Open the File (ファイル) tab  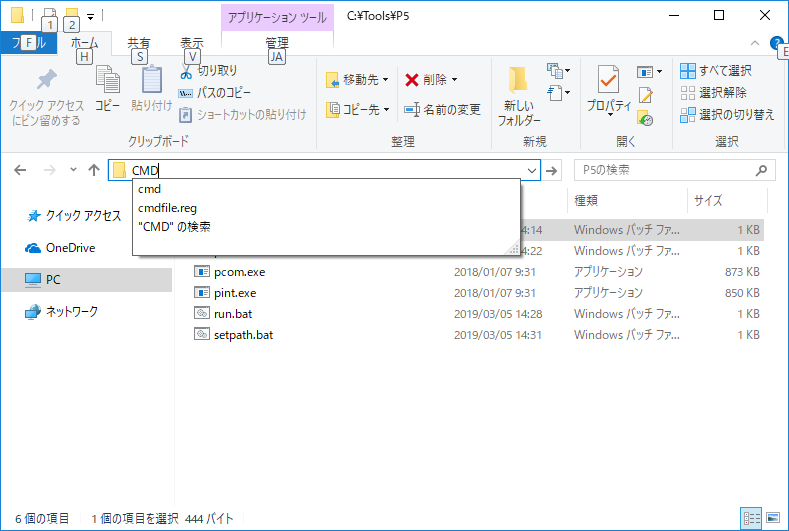(x=28, y=43)
